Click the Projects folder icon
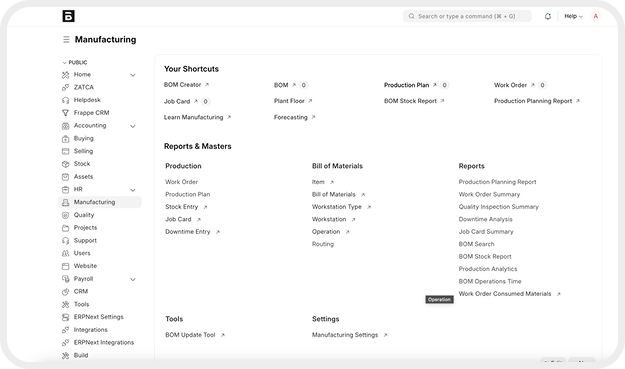The height and width of the screenshot is (369, 625). [x=65, y=228]
